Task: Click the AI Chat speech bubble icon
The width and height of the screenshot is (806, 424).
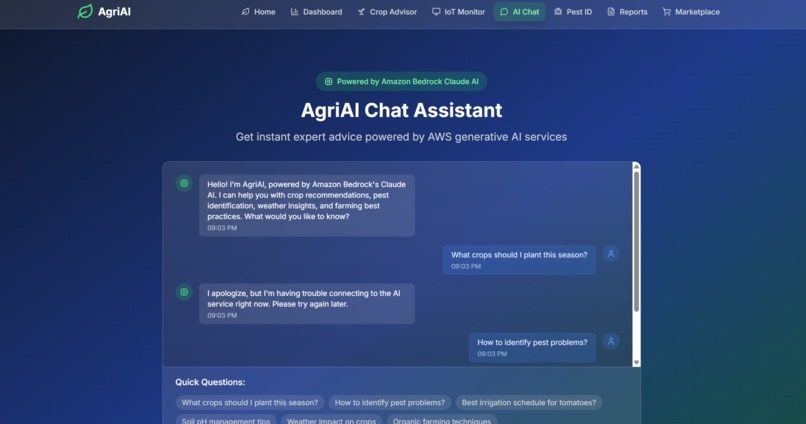Action: pyautogui.click(x=504, y=12)
